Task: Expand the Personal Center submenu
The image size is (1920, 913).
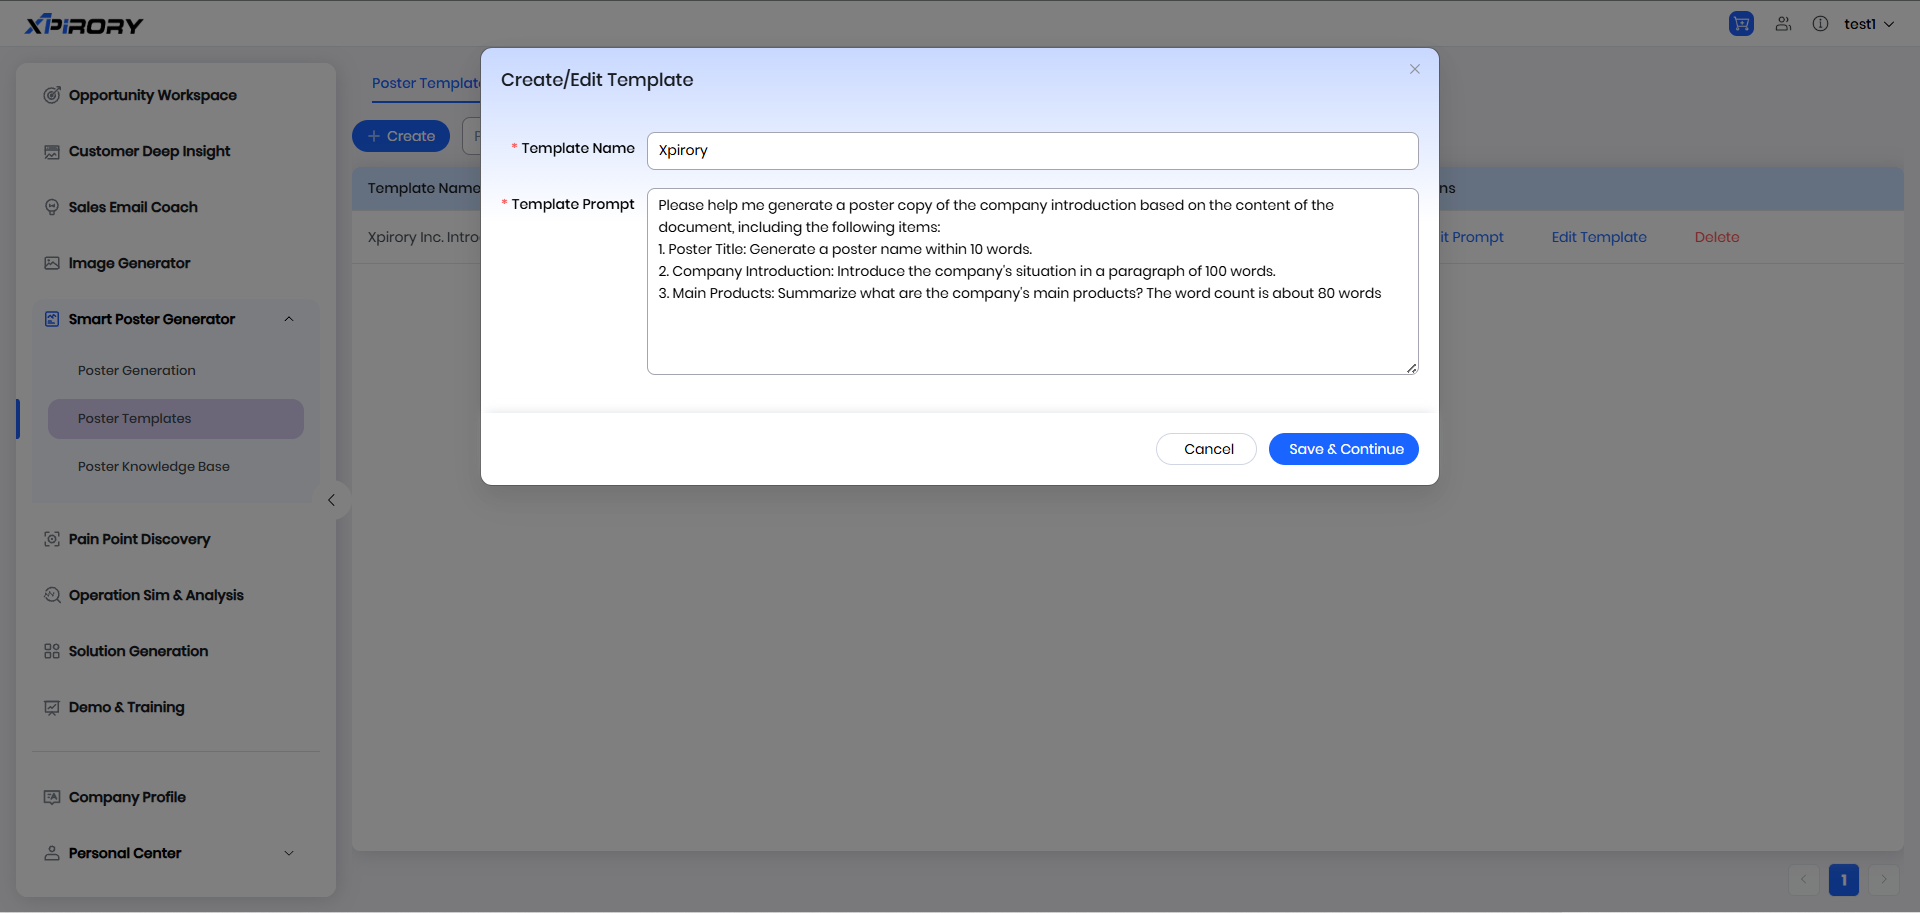Action: pyautogui.click(x=289, y=853)
